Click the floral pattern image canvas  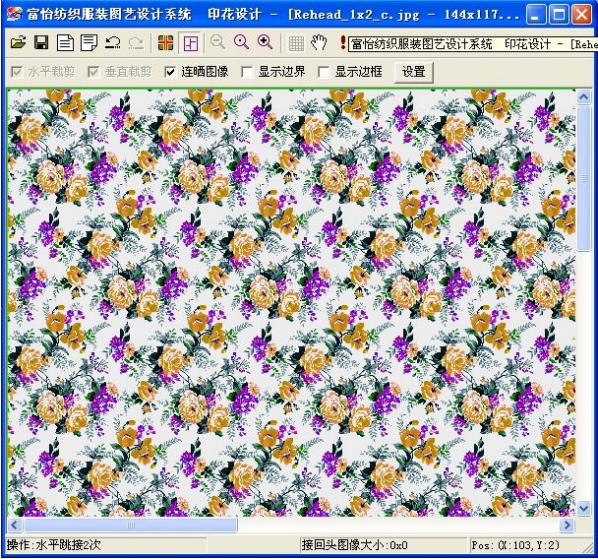pyautogui.click(x=291, y=303)
